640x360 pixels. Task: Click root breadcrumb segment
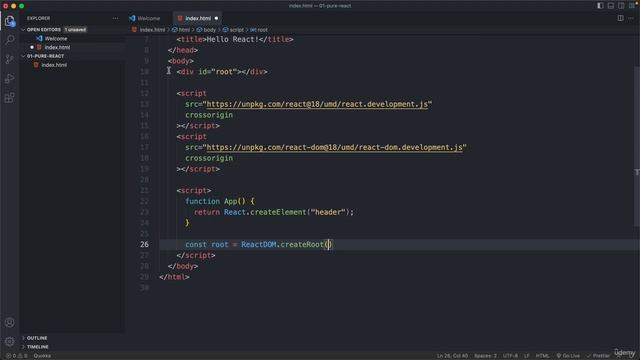tap(262, 30)
